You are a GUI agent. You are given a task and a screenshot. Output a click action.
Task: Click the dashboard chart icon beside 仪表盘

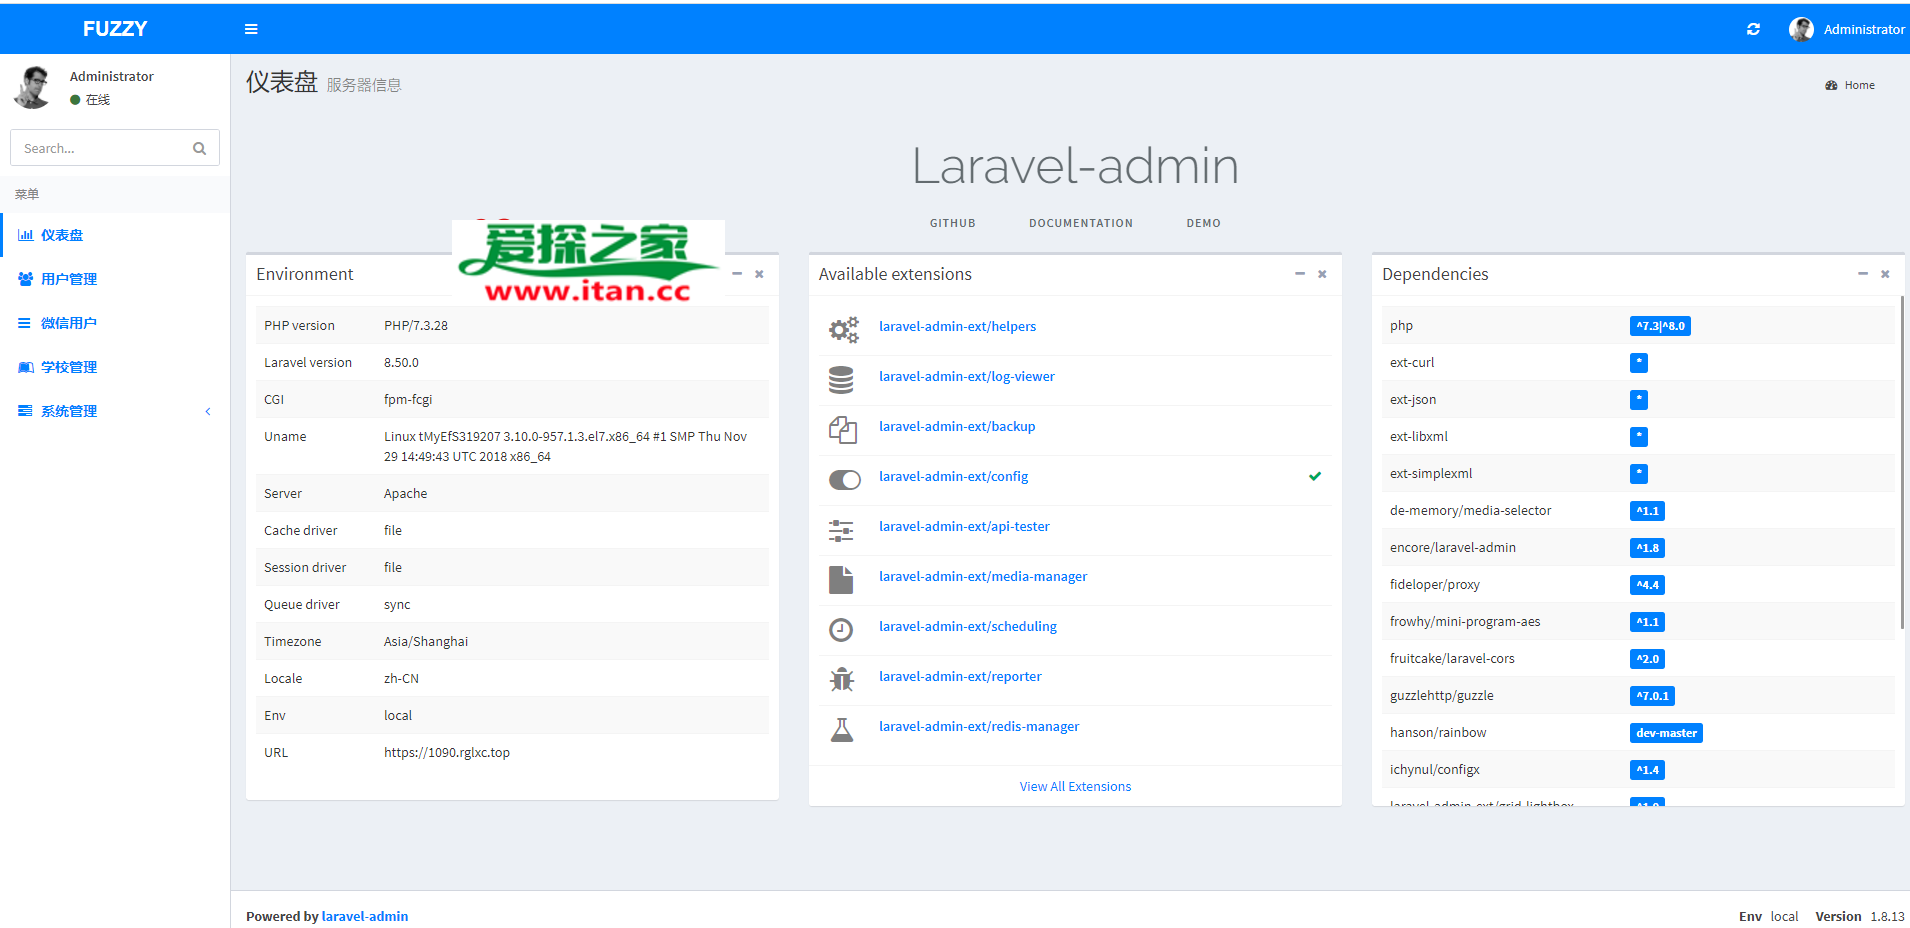pyautogui.click(x=25, y=235)
